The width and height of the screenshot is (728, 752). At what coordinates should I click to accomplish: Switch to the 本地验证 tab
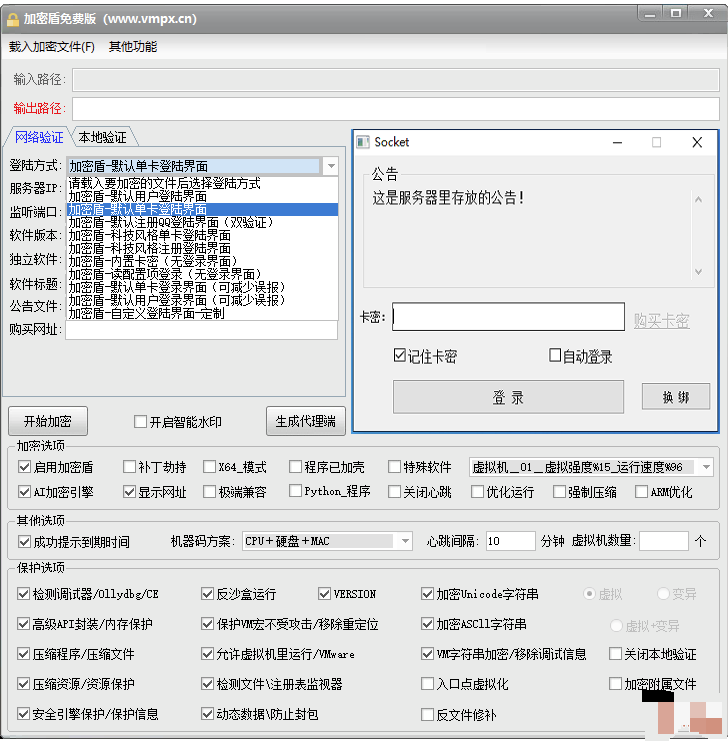pyautogui.click(x=102, y=137)
